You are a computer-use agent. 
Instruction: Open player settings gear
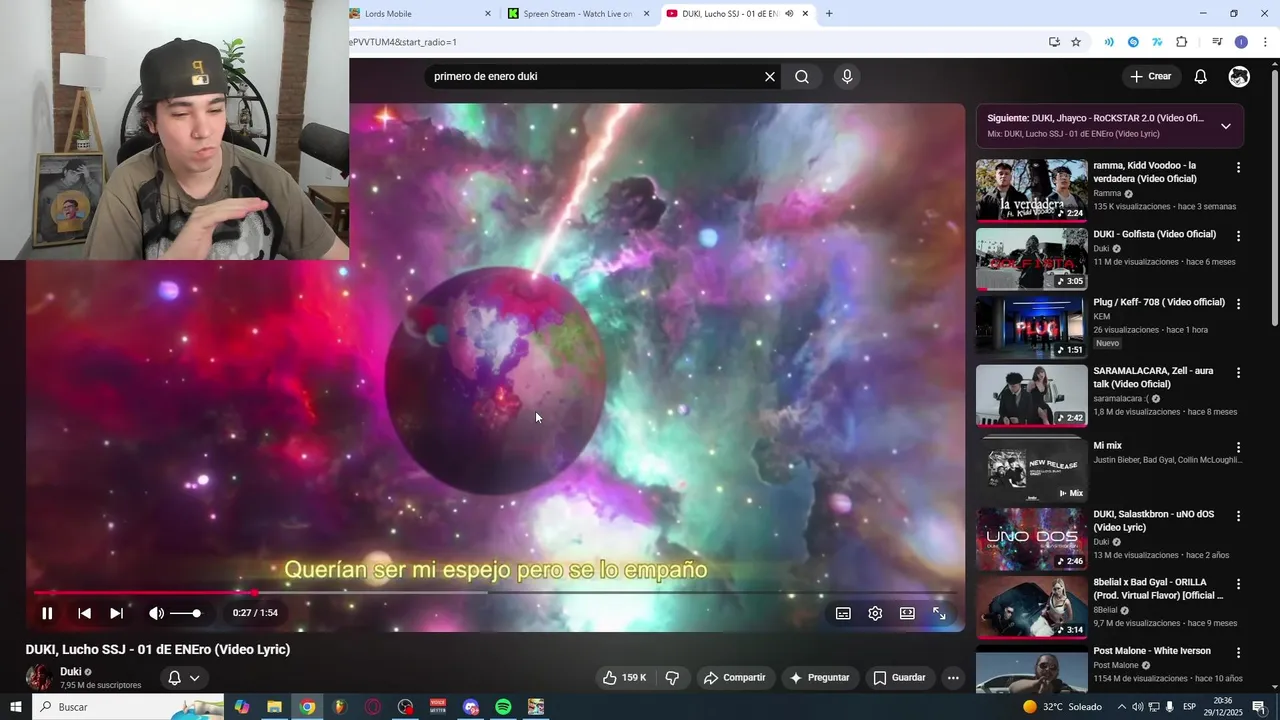tap(875, 613)
